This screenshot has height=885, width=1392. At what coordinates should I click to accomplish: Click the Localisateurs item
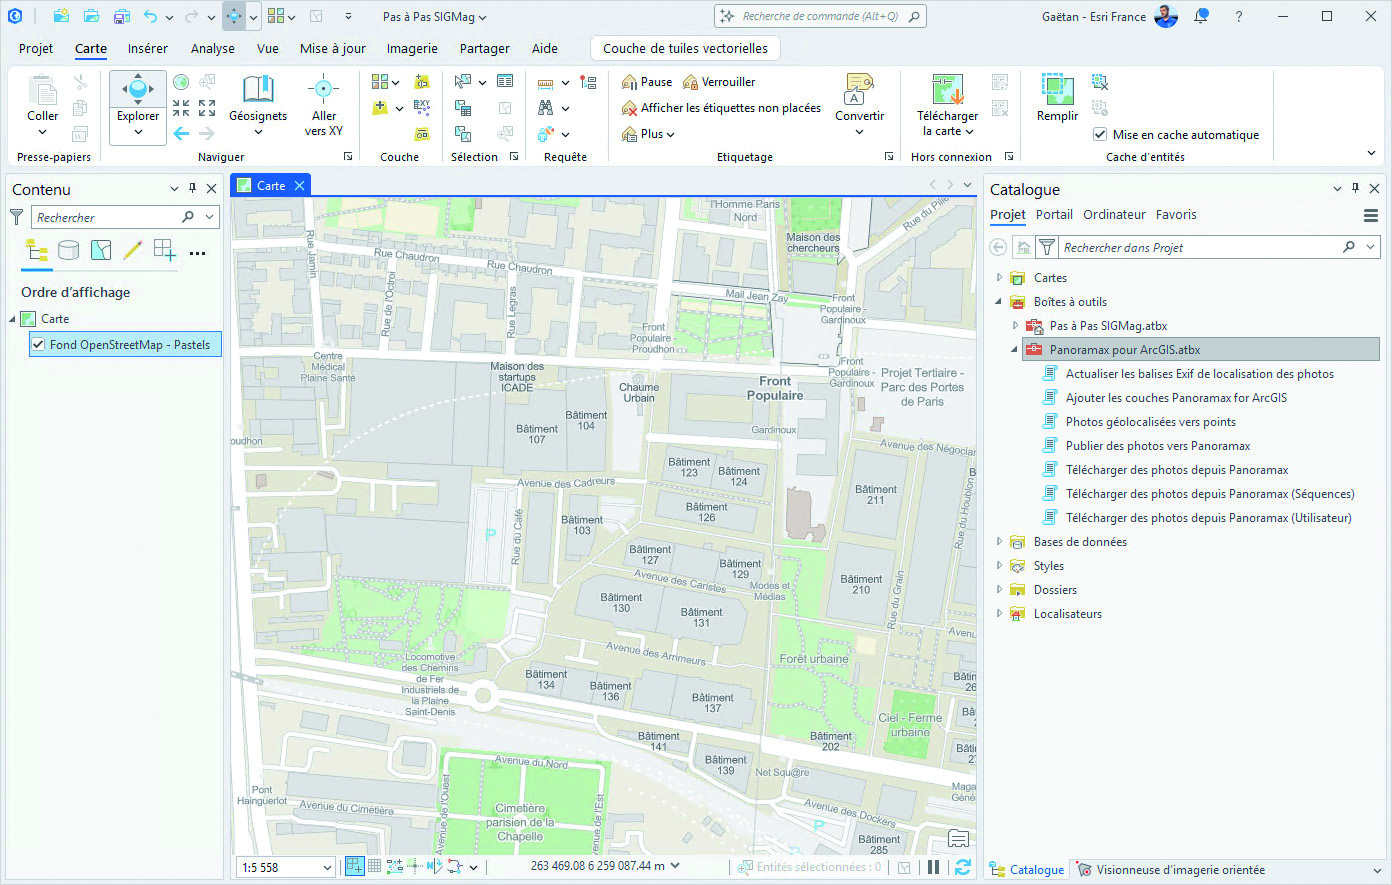(1068, 614)
